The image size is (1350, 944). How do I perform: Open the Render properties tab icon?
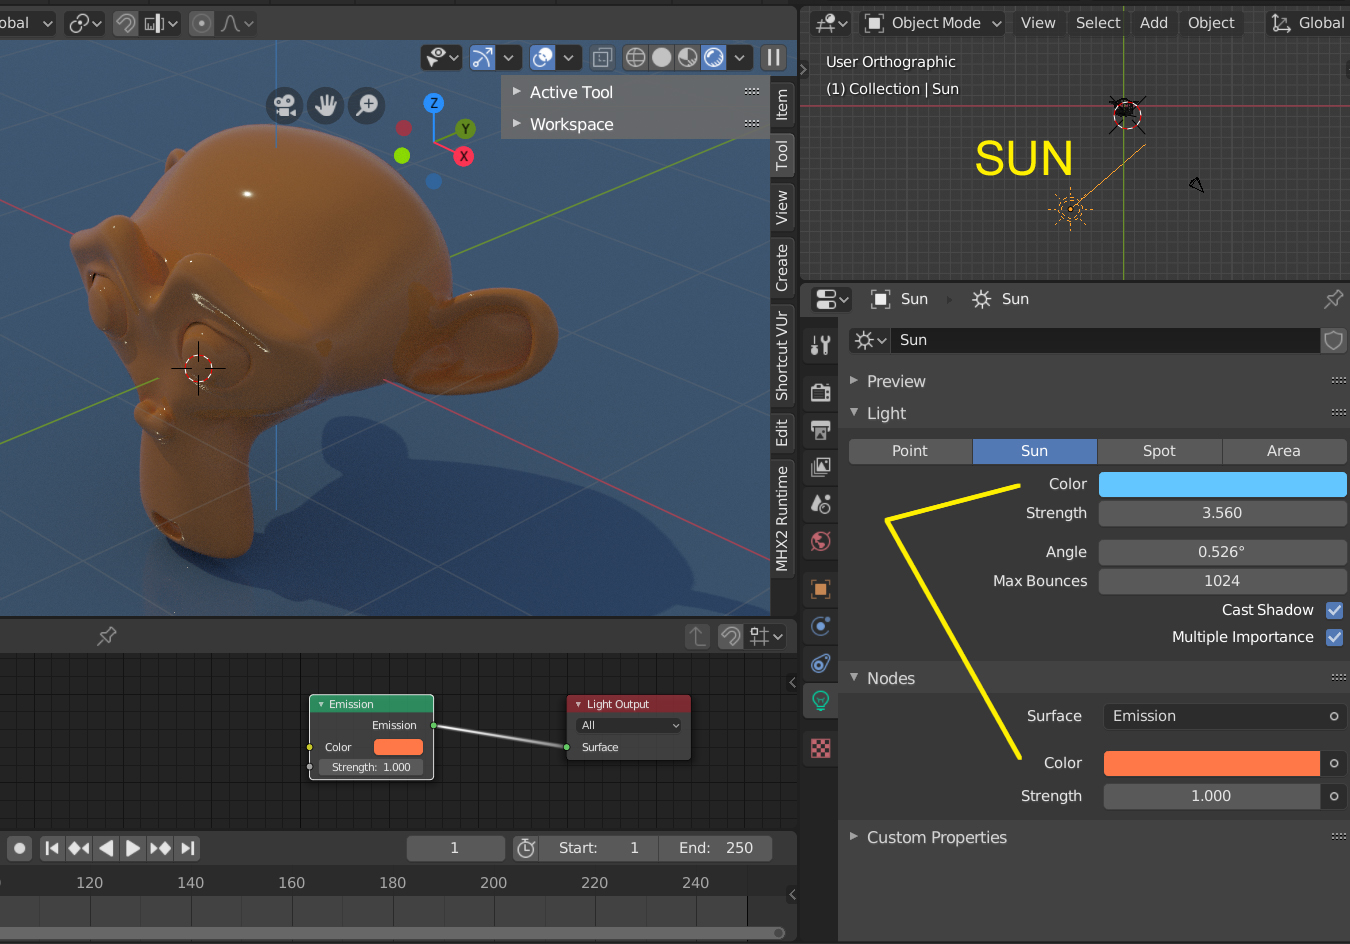pos(821,392)
